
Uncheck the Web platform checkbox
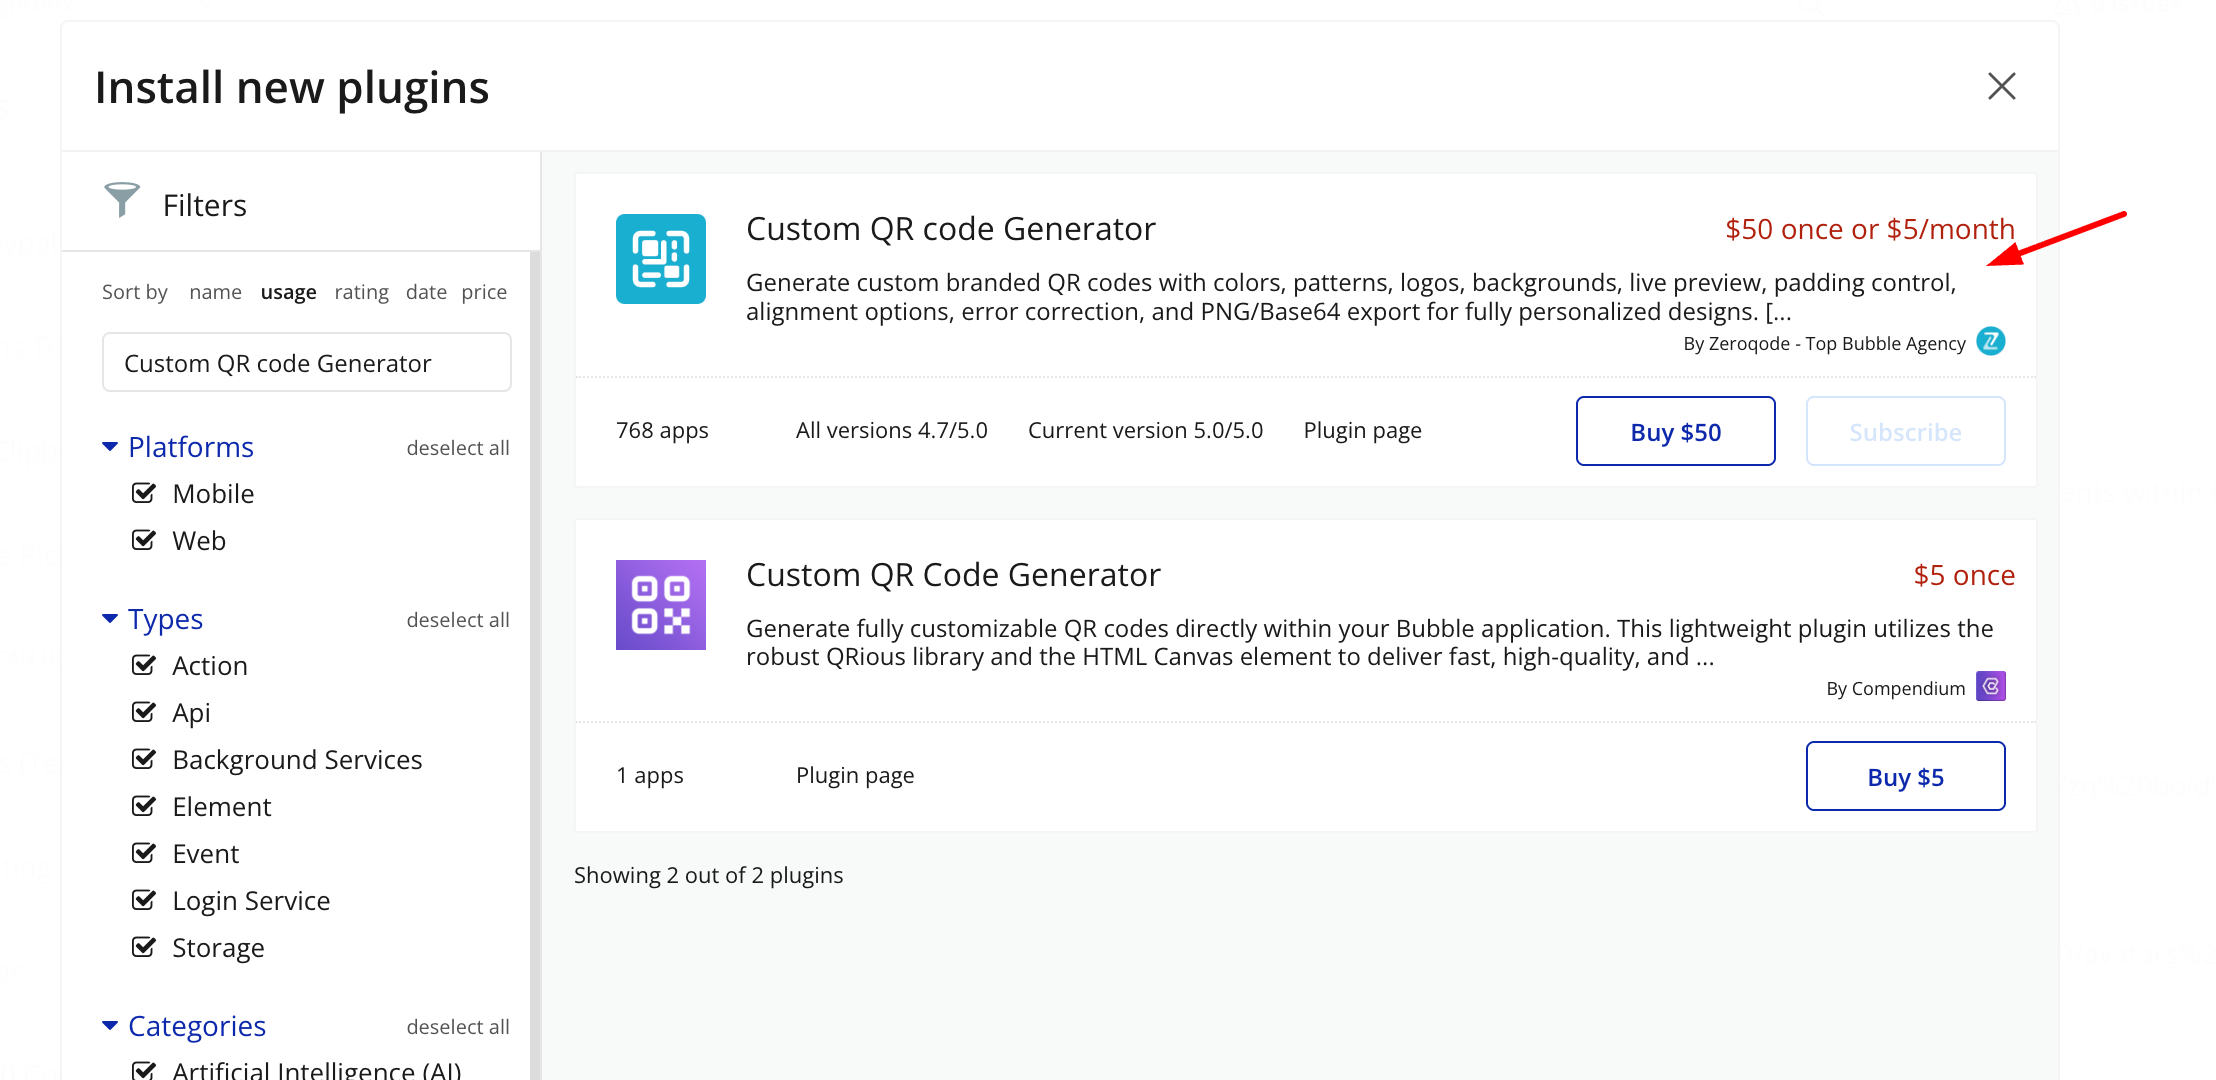(x=144, y=540)
